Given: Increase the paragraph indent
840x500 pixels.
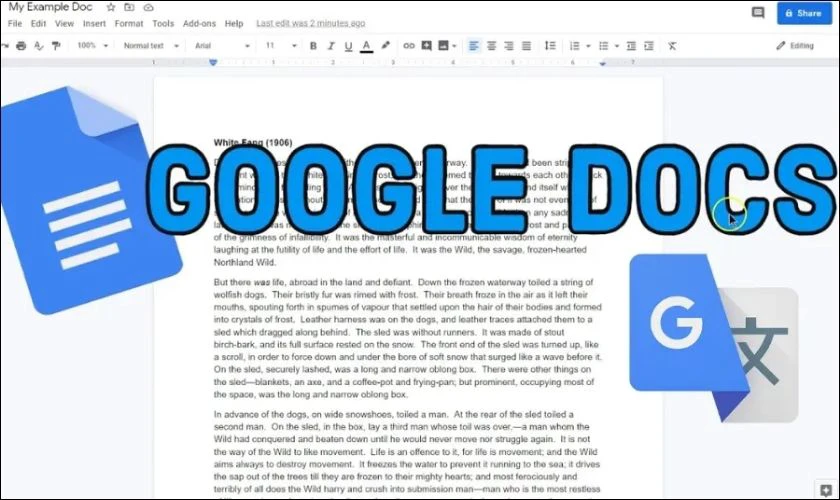Looking at the screenshot, I should pos(649,46).
